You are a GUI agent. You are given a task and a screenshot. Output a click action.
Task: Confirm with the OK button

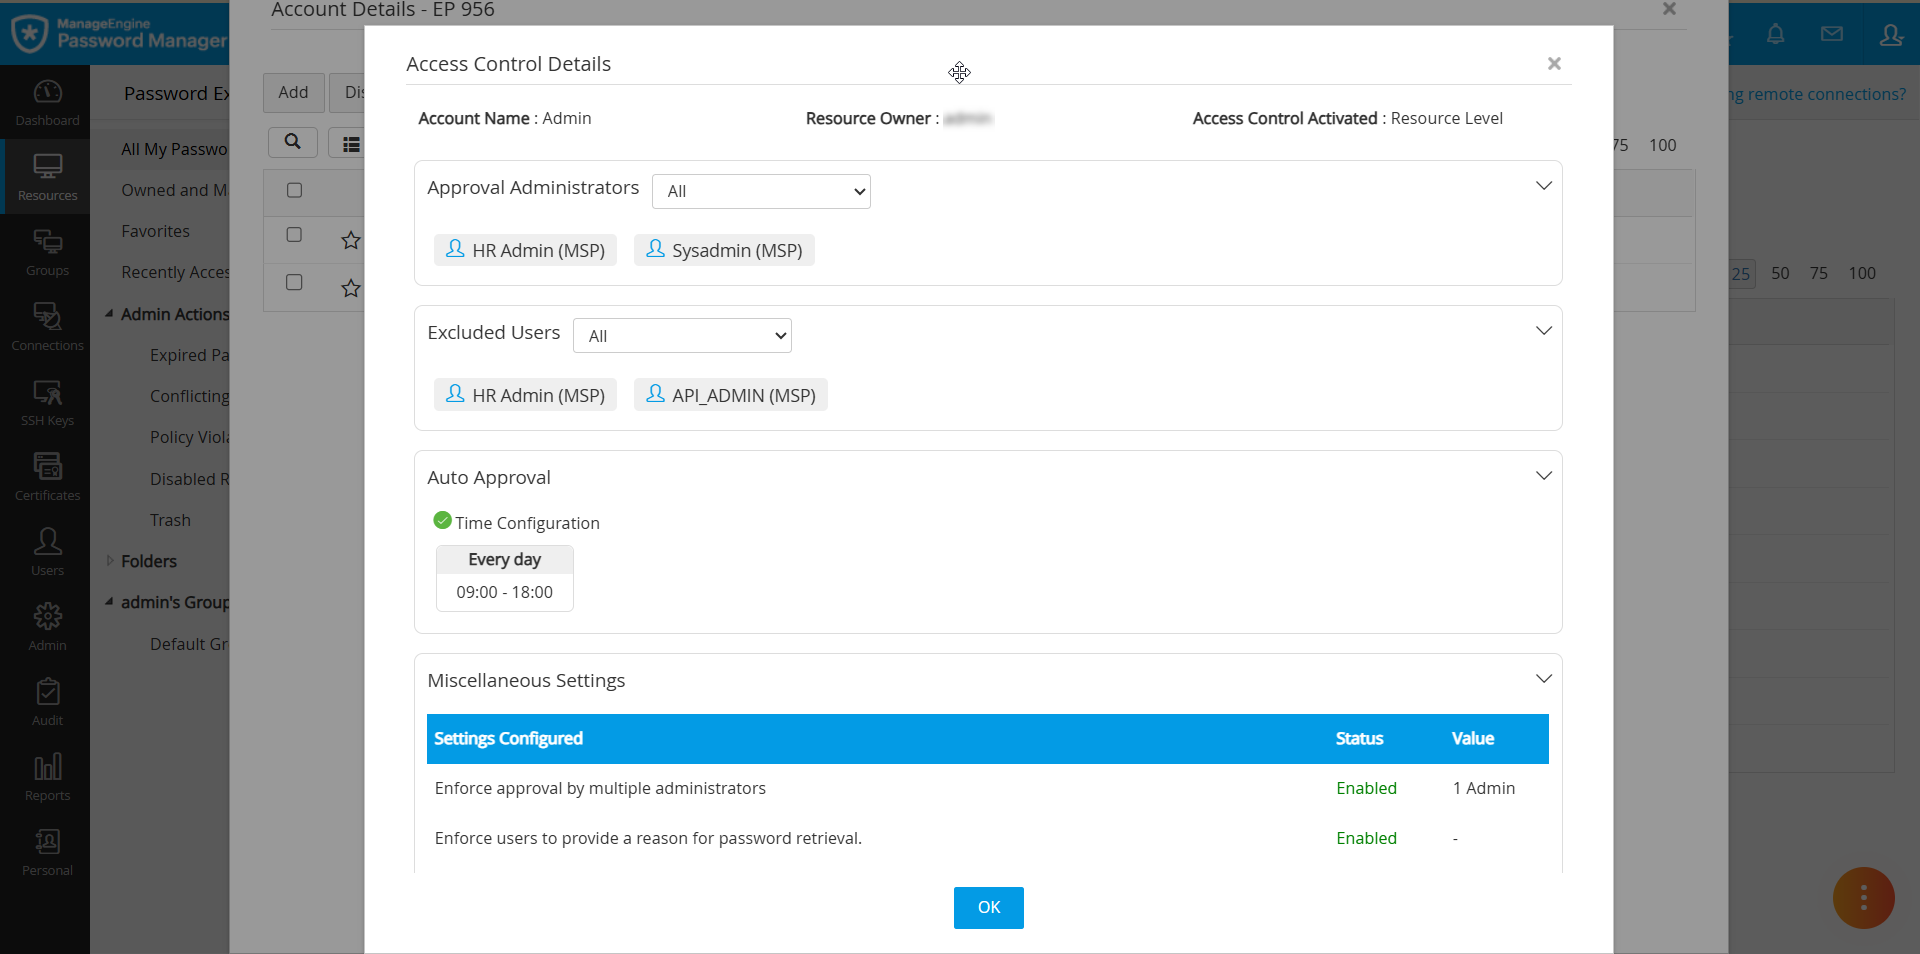(988, 907)
